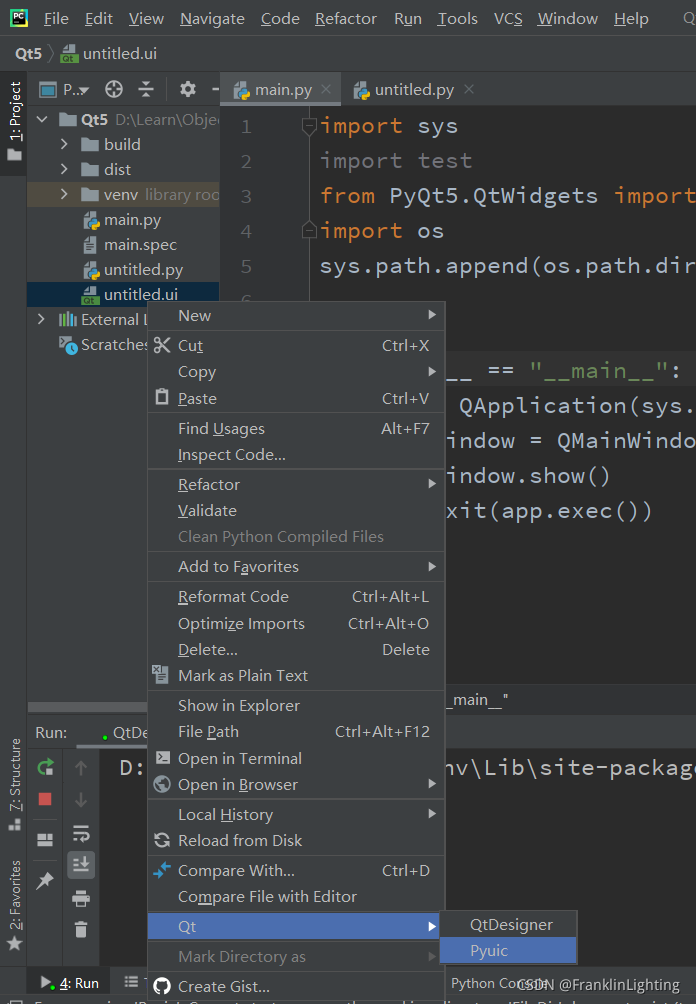
Task: Click Create Gist... entry
Action: point(296,987)
